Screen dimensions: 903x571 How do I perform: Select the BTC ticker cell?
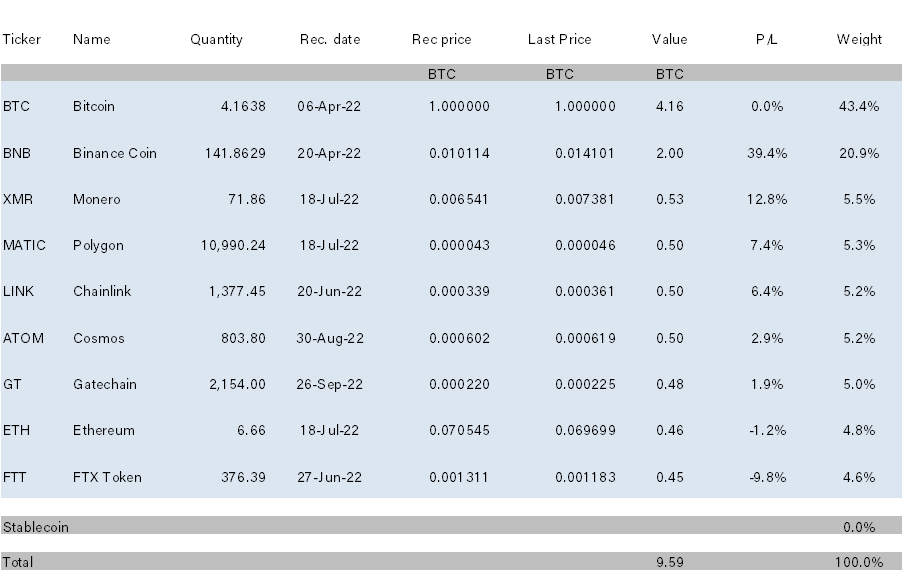pyautogui.click(x=16, y=106)
